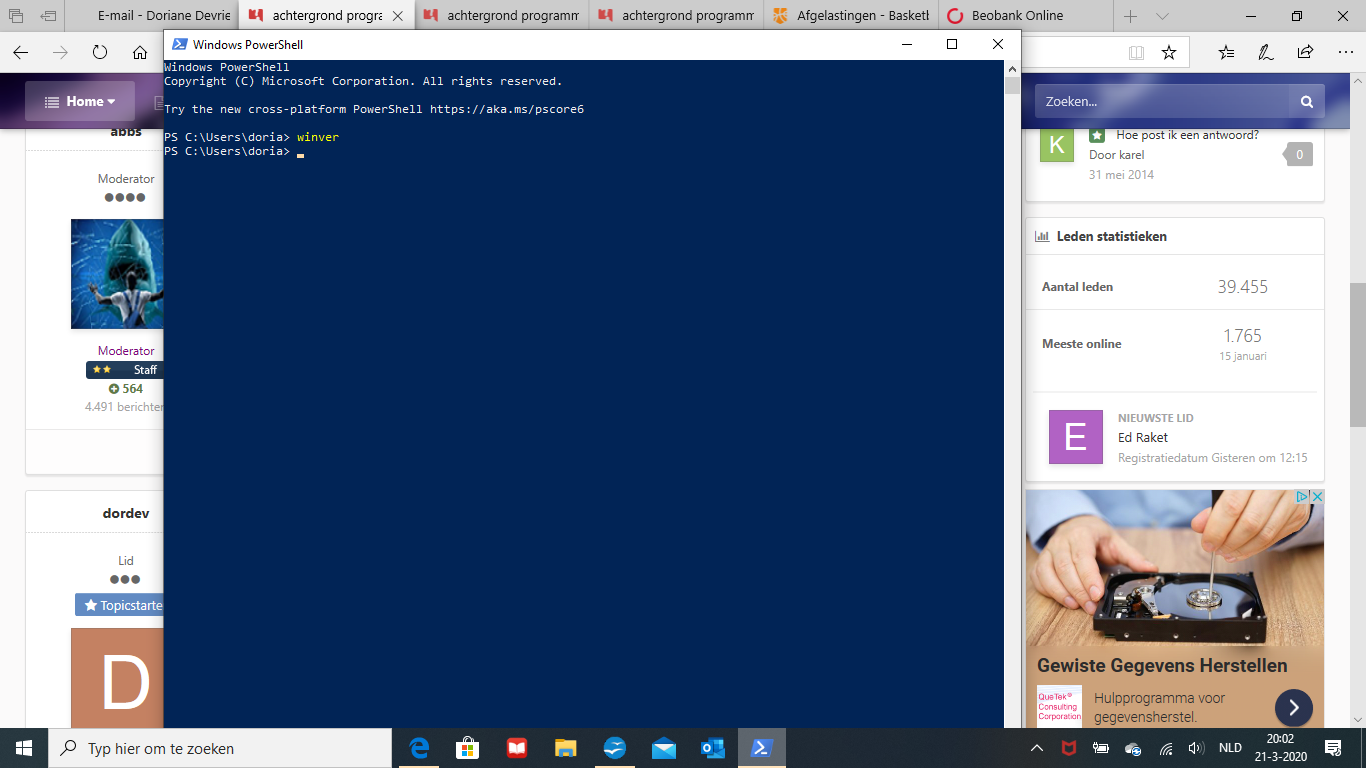
Task: Open the Microsoft Store taskbar icon
Action: click(468, 748)
